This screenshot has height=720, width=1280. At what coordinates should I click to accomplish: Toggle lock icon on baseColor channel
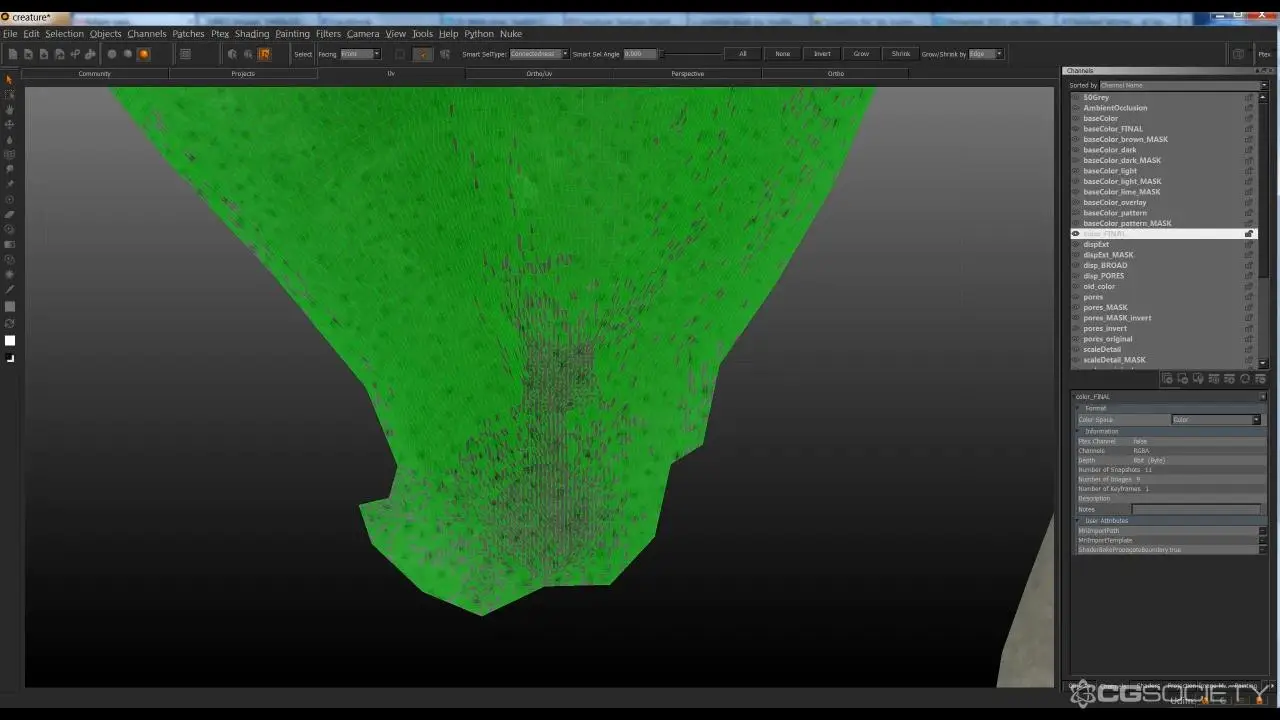(x=1248, y=119)
